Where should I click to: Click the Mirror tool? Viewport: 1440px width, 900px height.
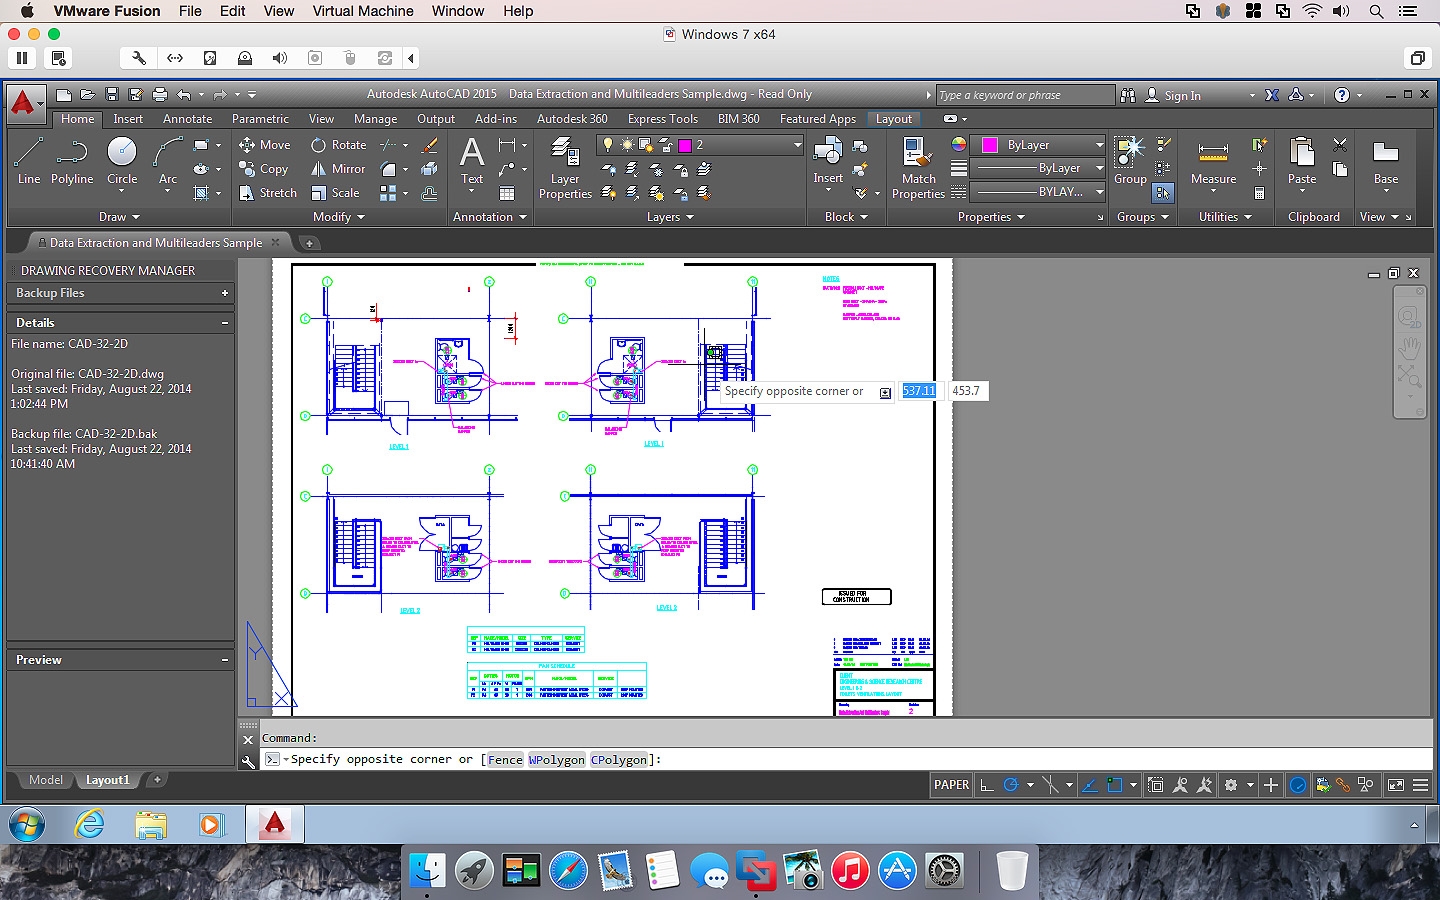point(338,169)
